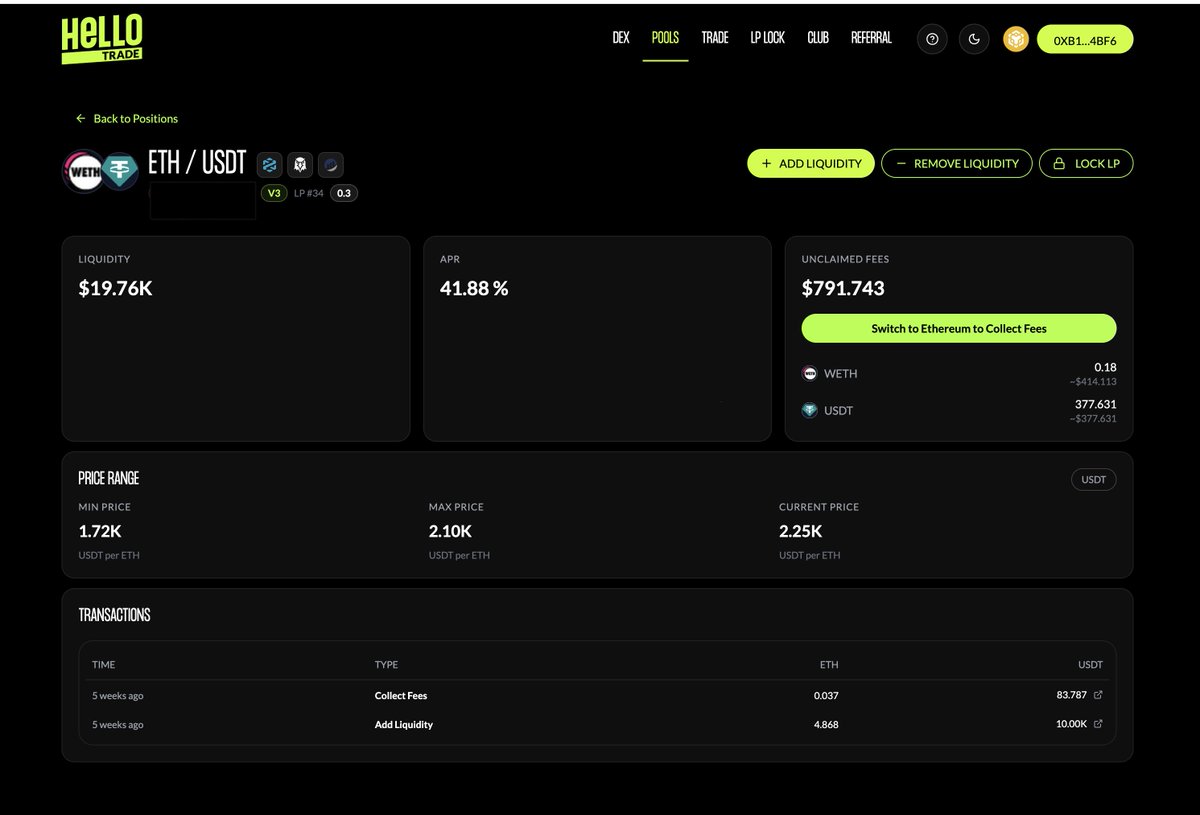
Task: Click the TIME column header
Action: click(104, 664)
